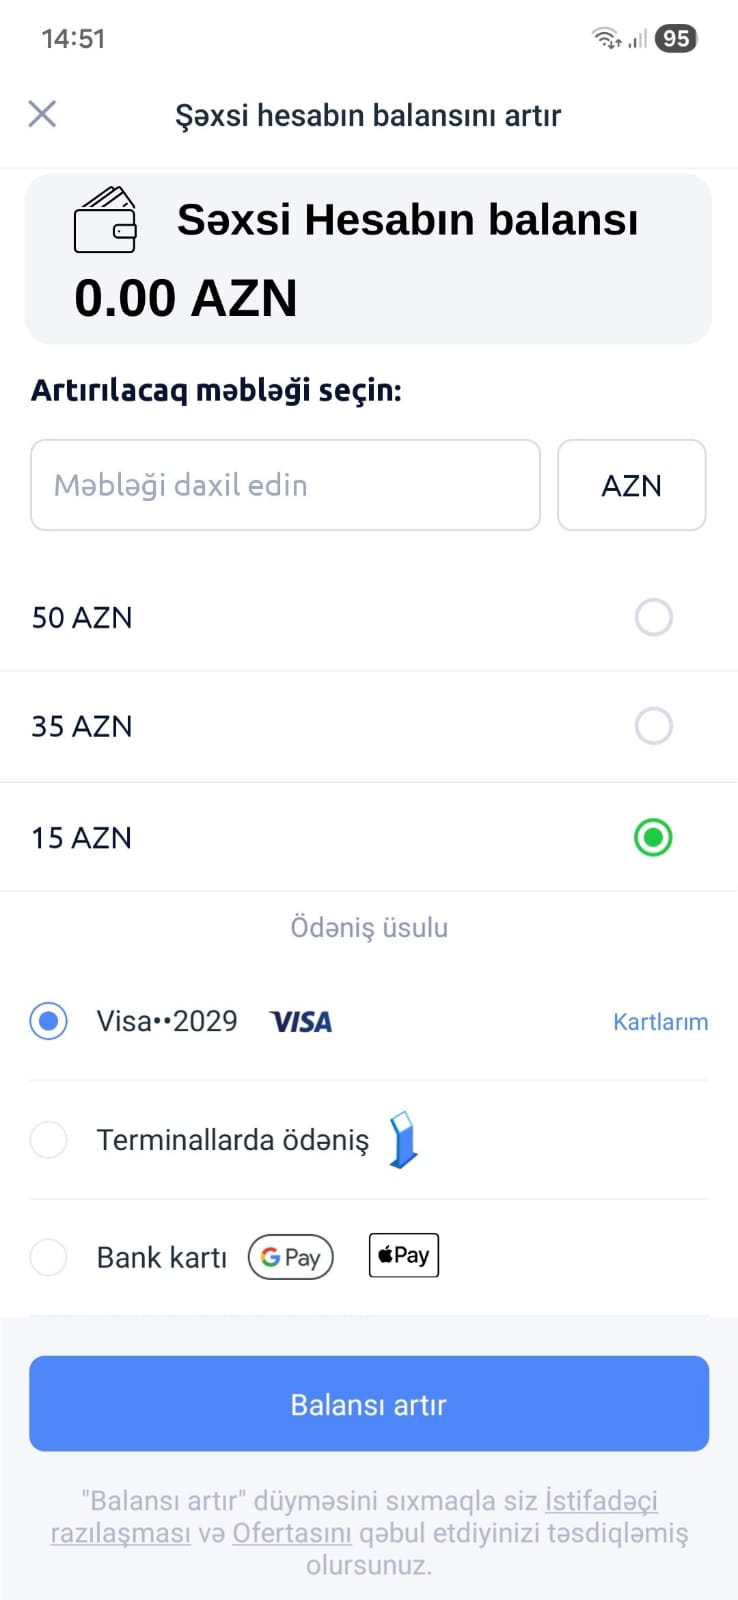Open the Kartlarım link
The width and height of the screenshot is (738, 1600).
pyautogui.click(x=660, y=1022)
